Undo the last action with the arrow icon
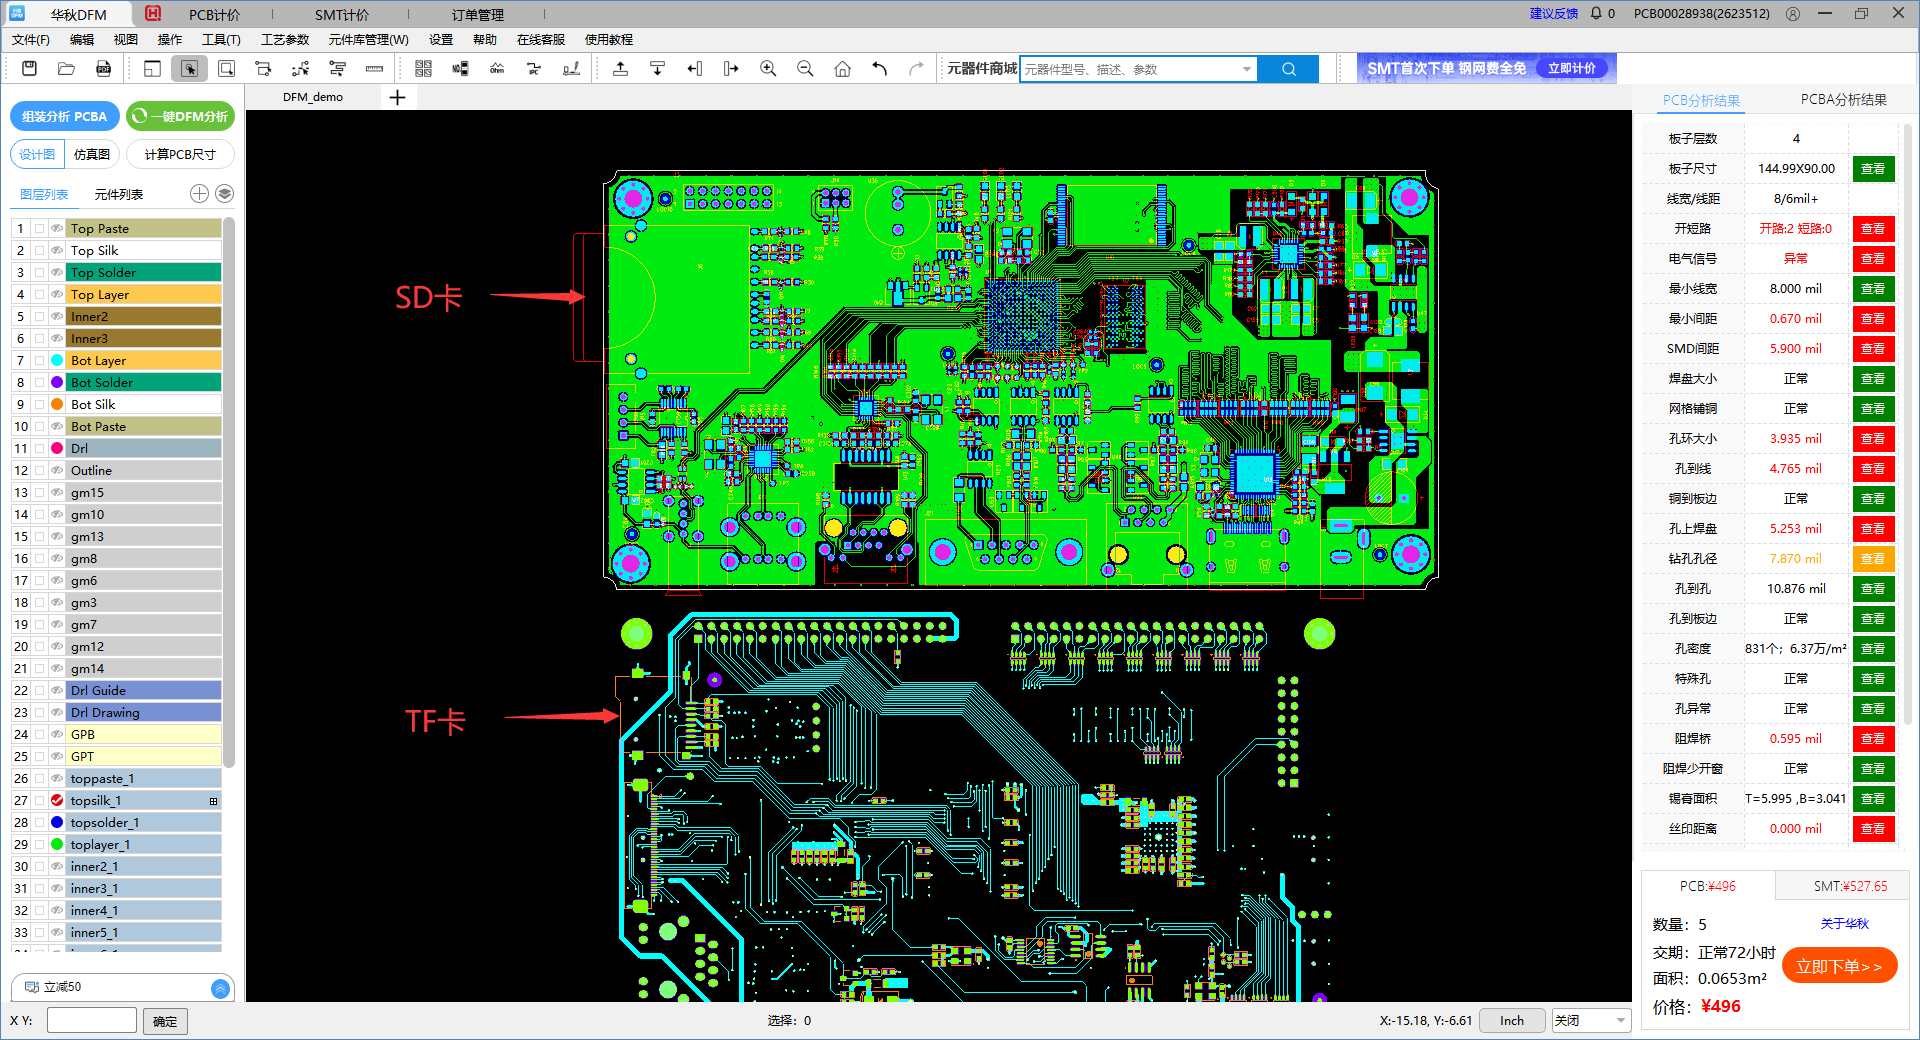This screenshot has height=1040, width=1920. (x=879, y=68)
